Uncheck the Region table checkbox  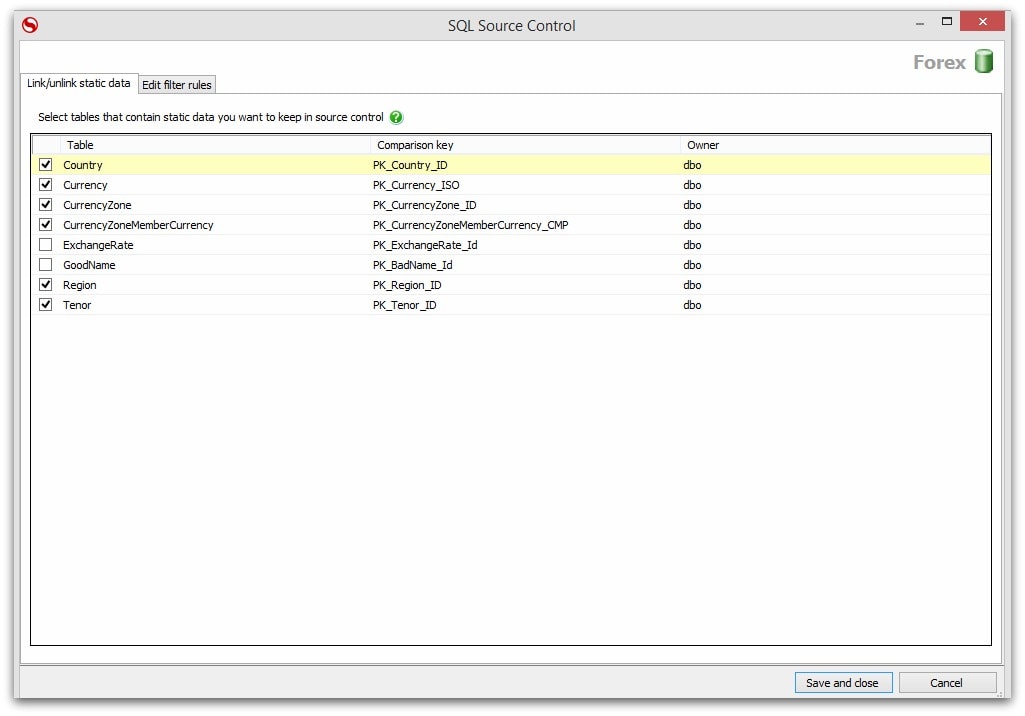(x=45, y=284)
